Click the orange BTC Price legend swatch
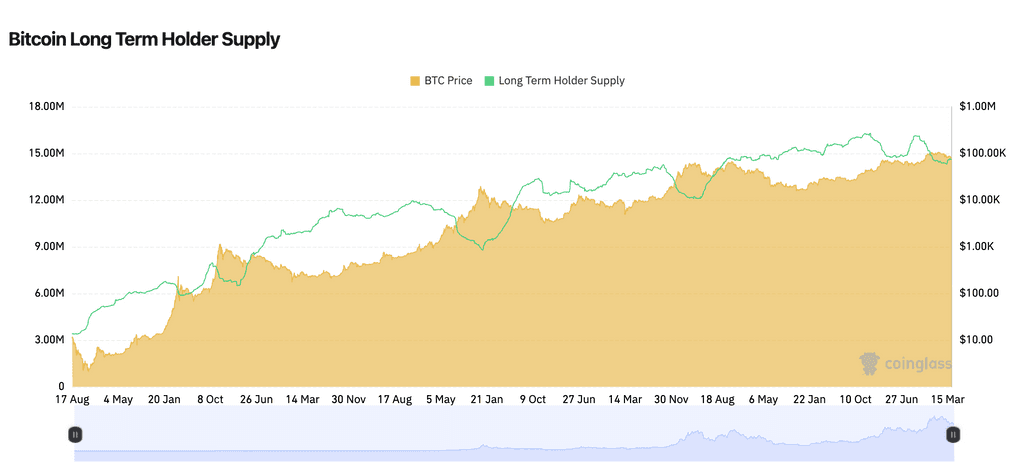 click(415, 80)
